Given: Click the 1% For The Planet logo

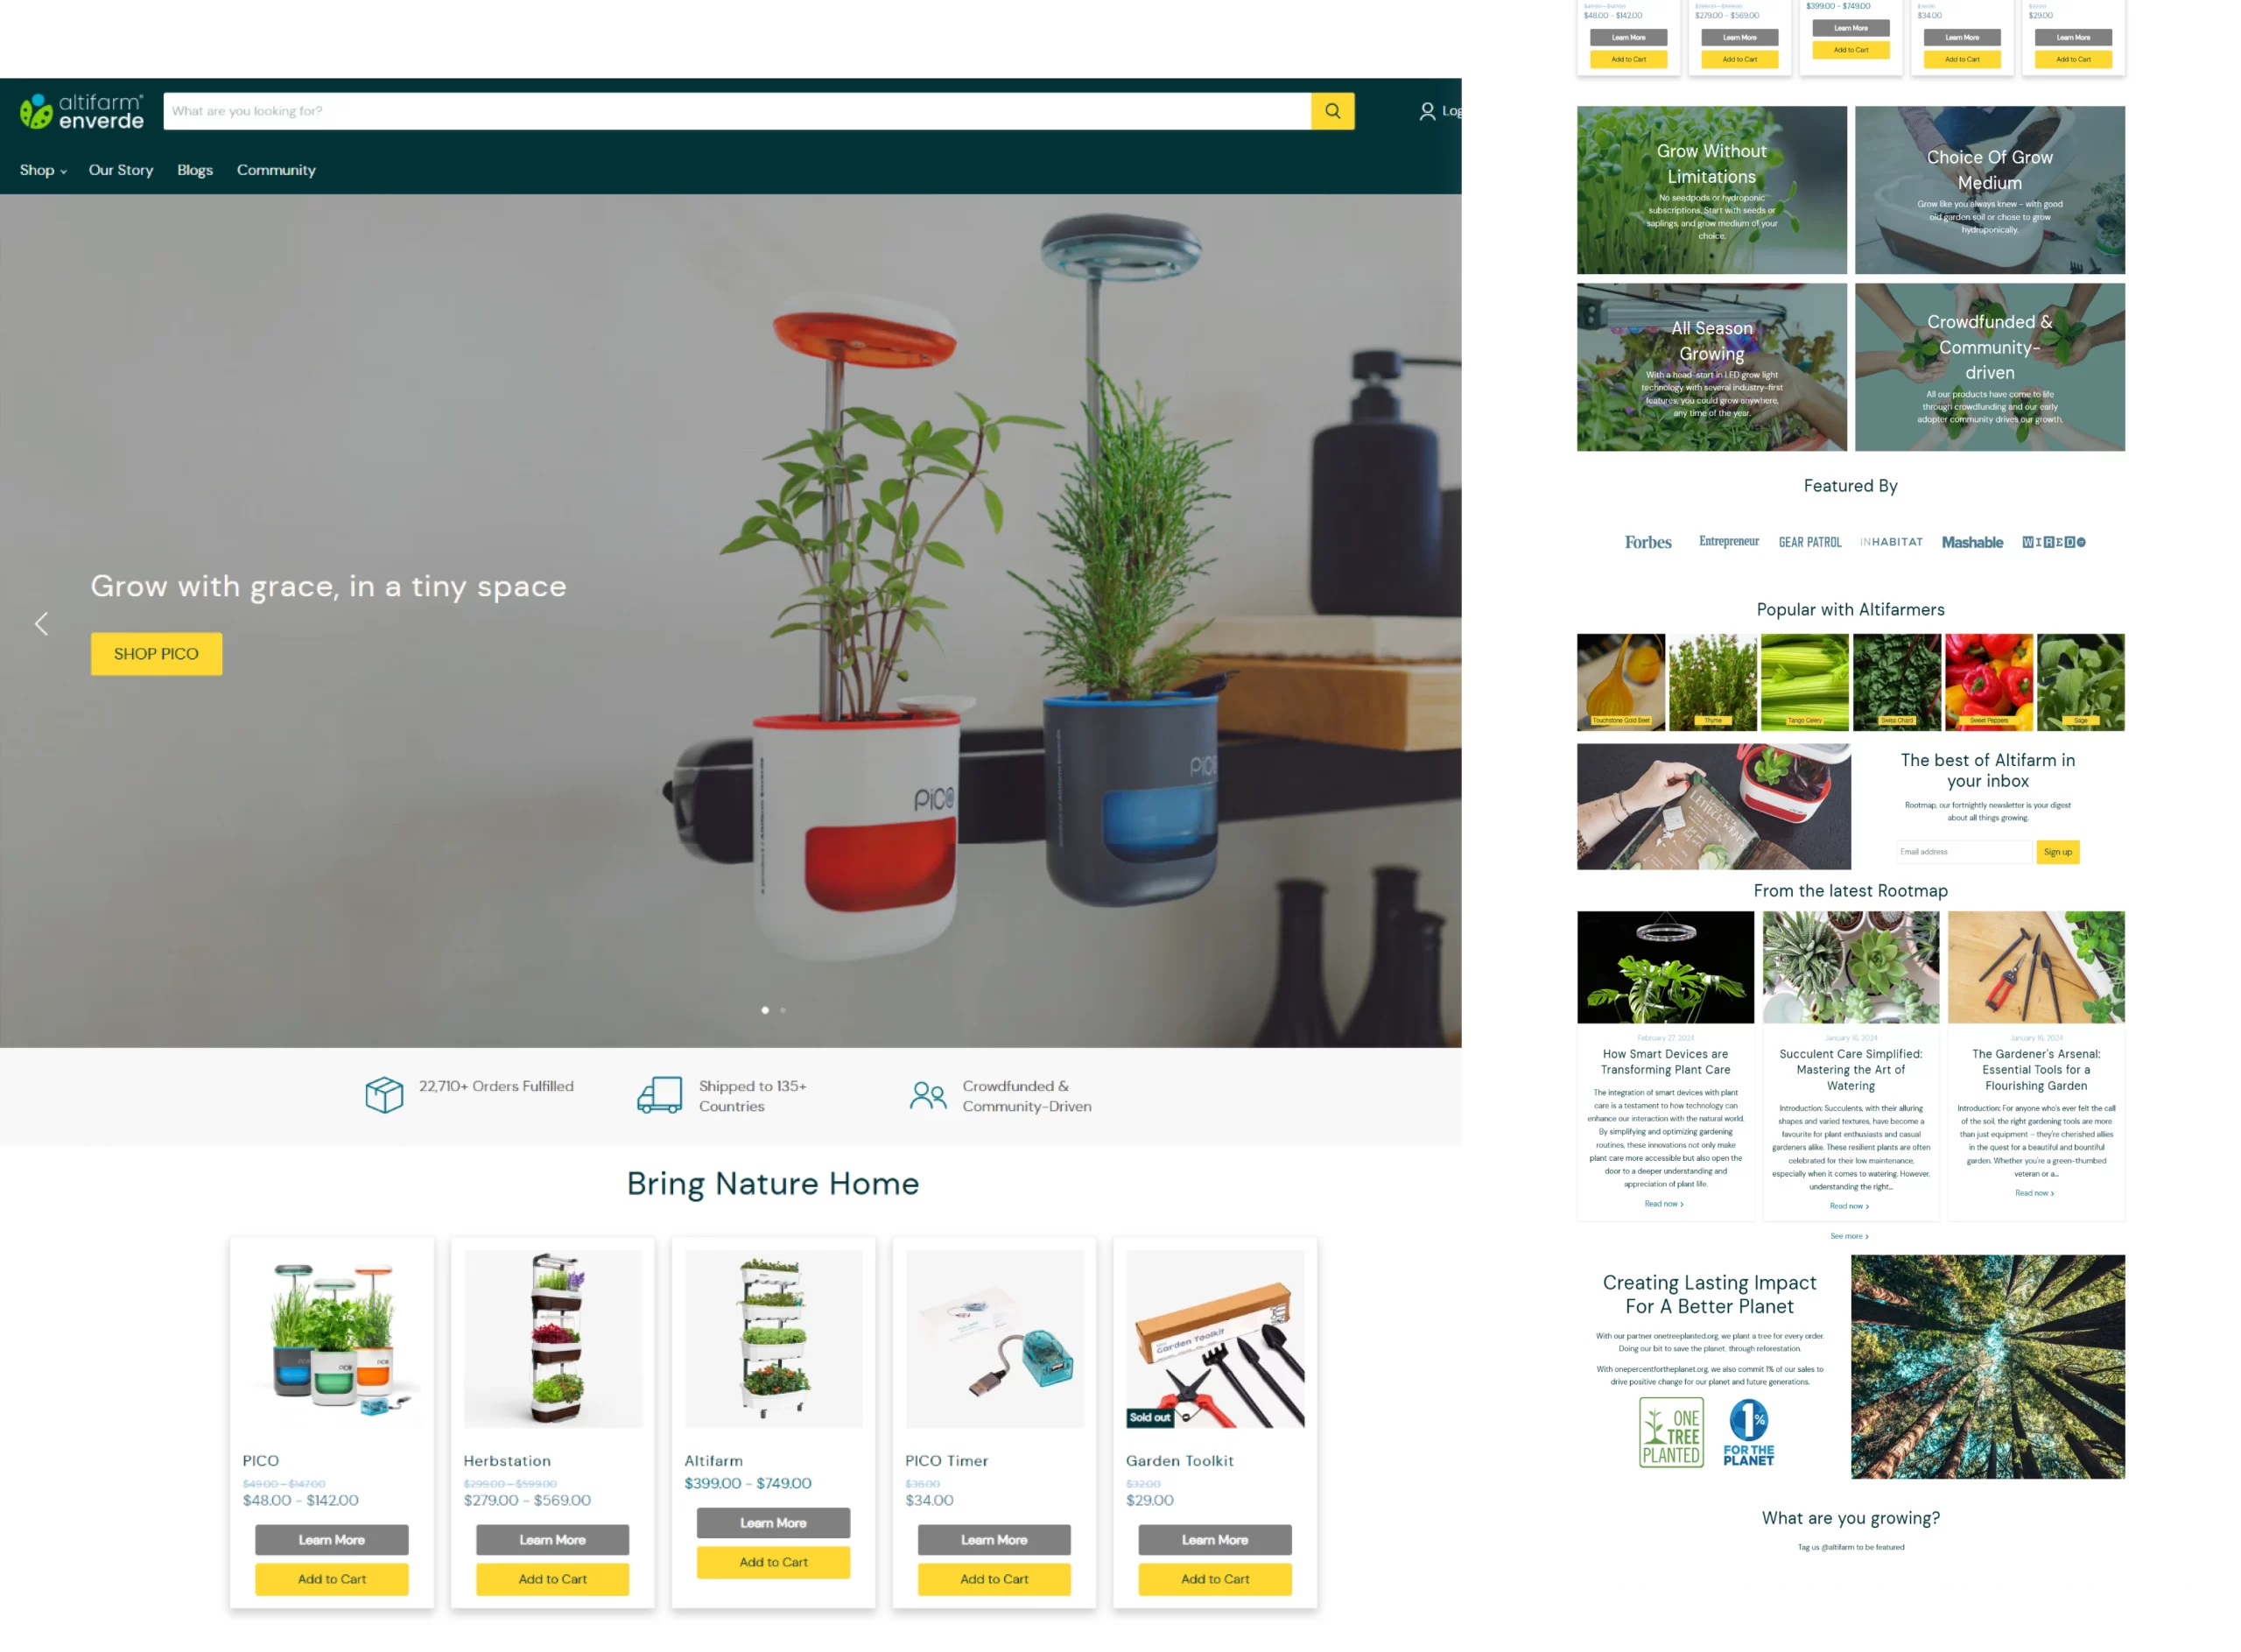Looking at the screenshot, I should [1748, 1432].
